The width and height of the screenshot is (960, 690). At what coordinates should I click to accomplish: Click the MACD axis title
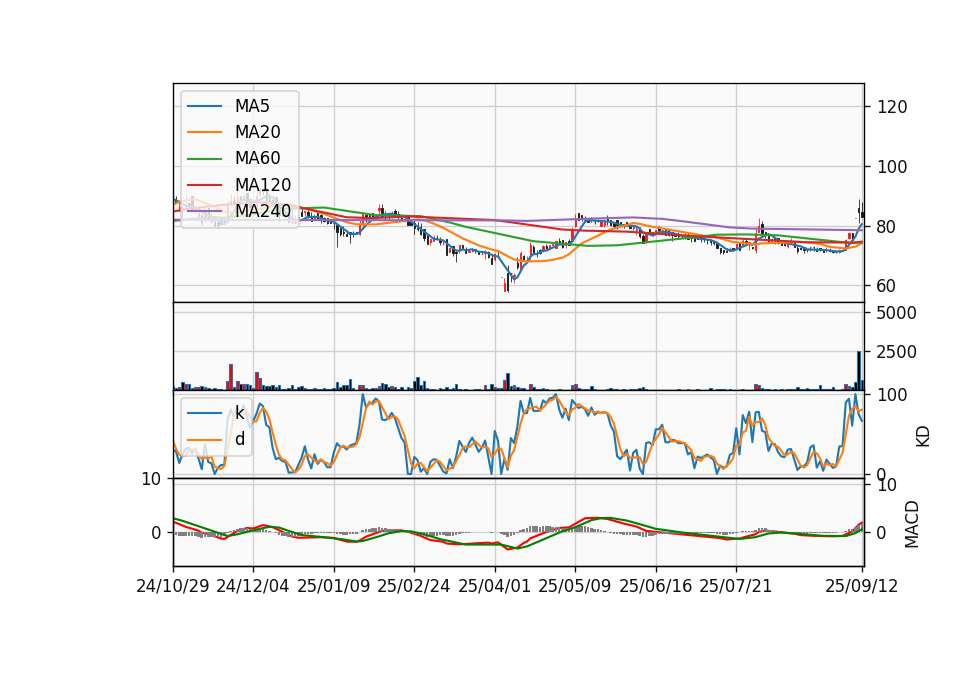pyautogui.click(x=912, y=524)
